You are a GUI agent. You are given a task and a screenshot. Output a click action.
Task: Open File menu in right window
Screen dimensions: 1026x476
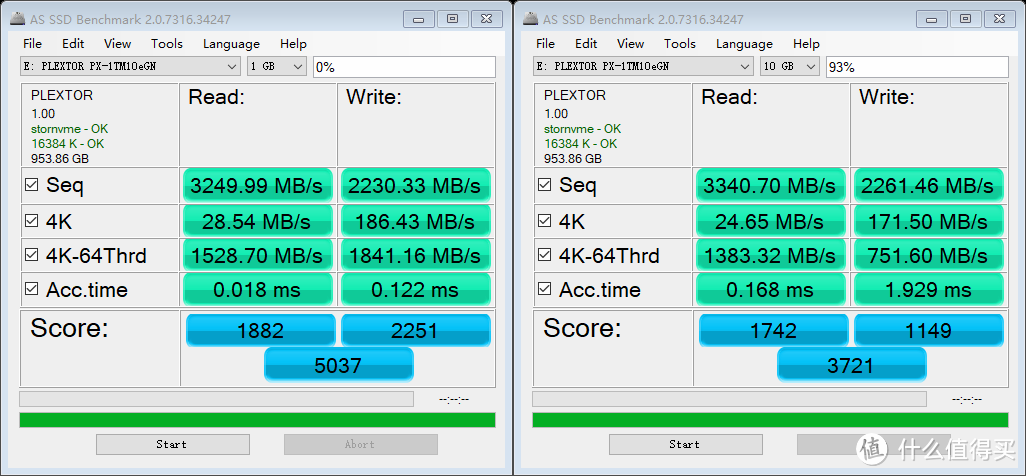click(545, 44)
